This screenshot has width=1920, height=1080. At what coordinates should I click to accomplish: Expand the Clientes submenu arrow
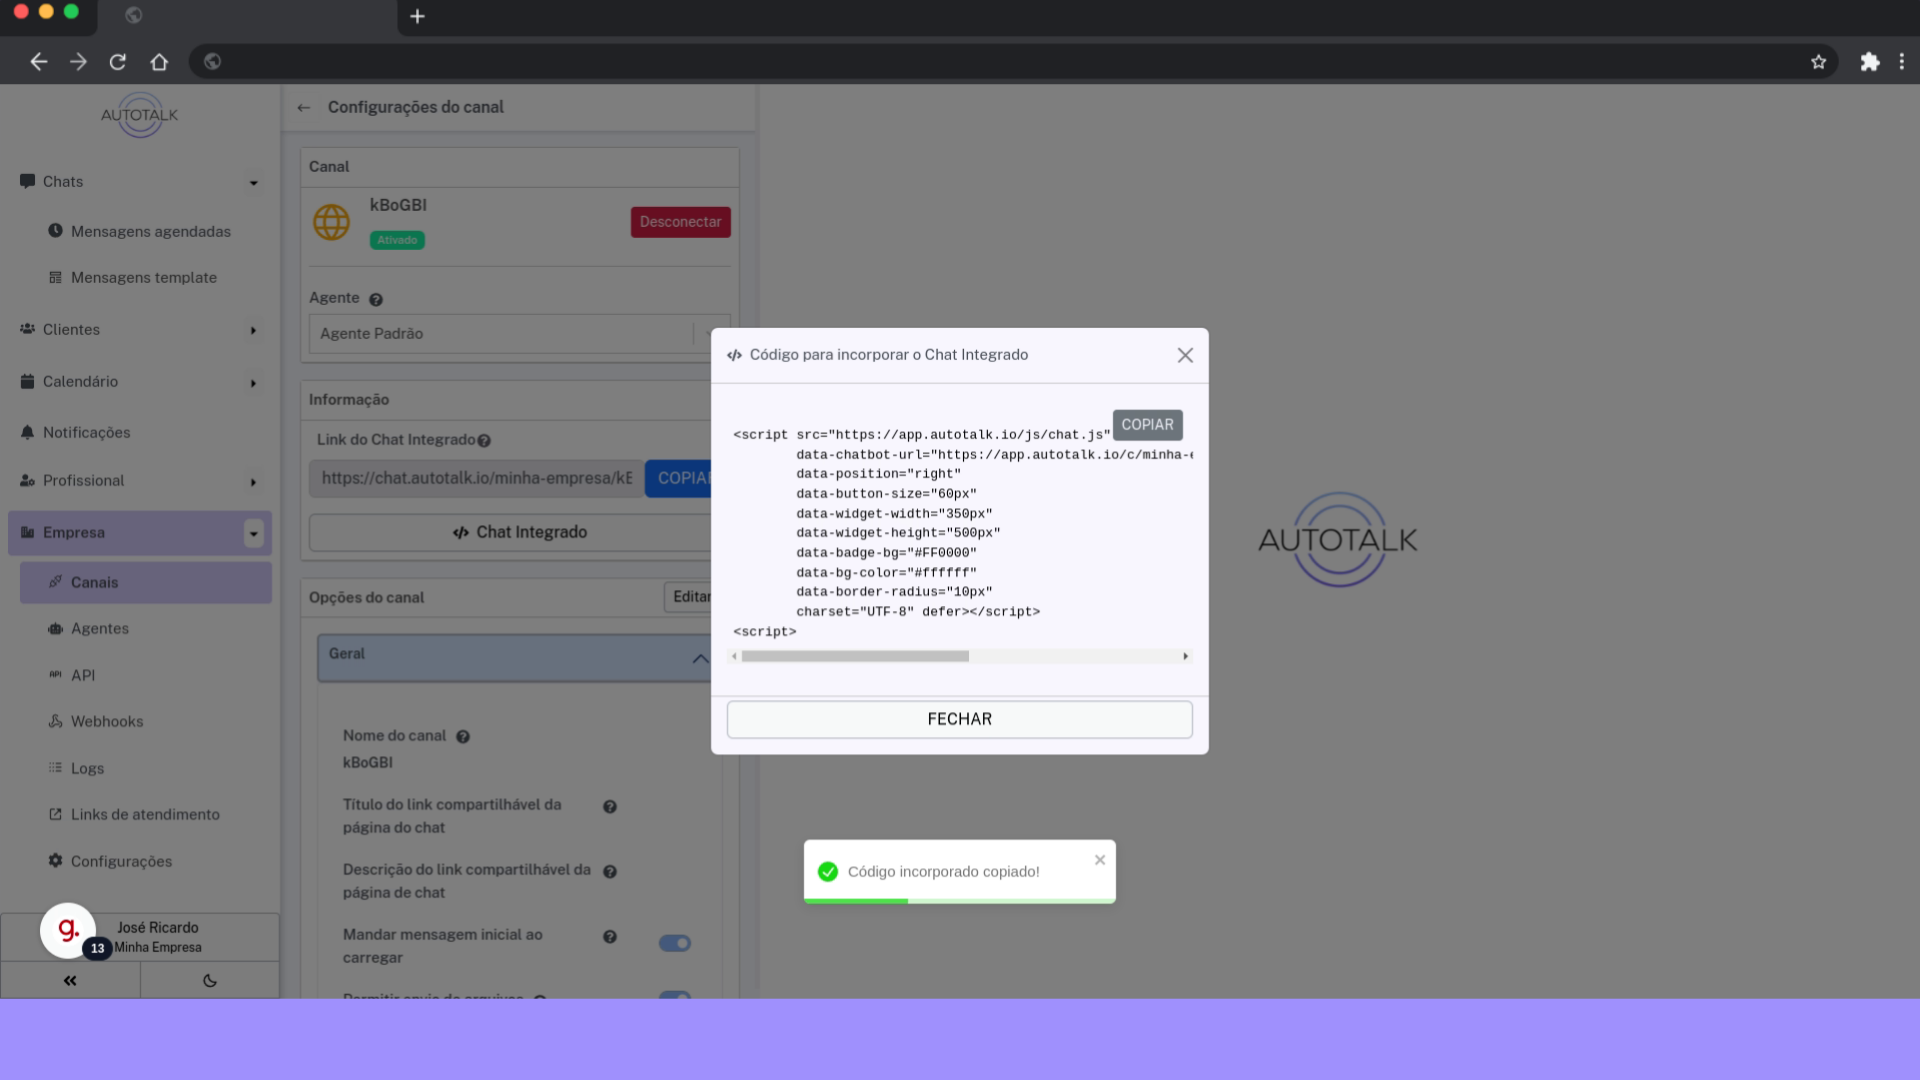click(x=253, y=330)
